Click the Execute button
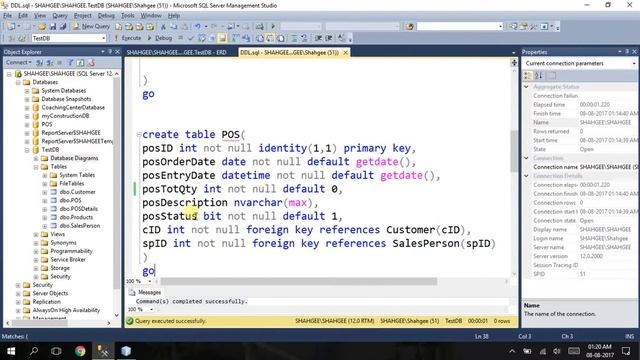640x360 pixels. pos(127,38)
